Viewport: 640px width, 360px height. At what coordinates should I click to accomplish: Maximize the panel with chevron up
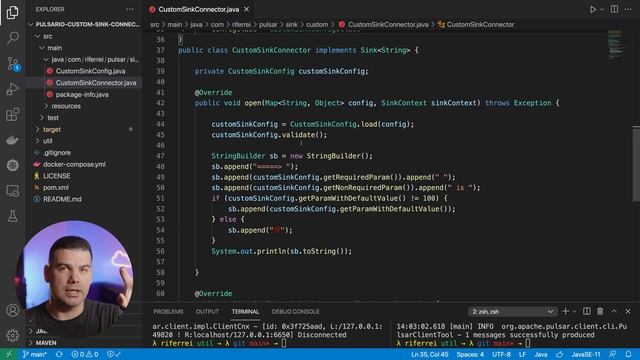pos(614,311)
